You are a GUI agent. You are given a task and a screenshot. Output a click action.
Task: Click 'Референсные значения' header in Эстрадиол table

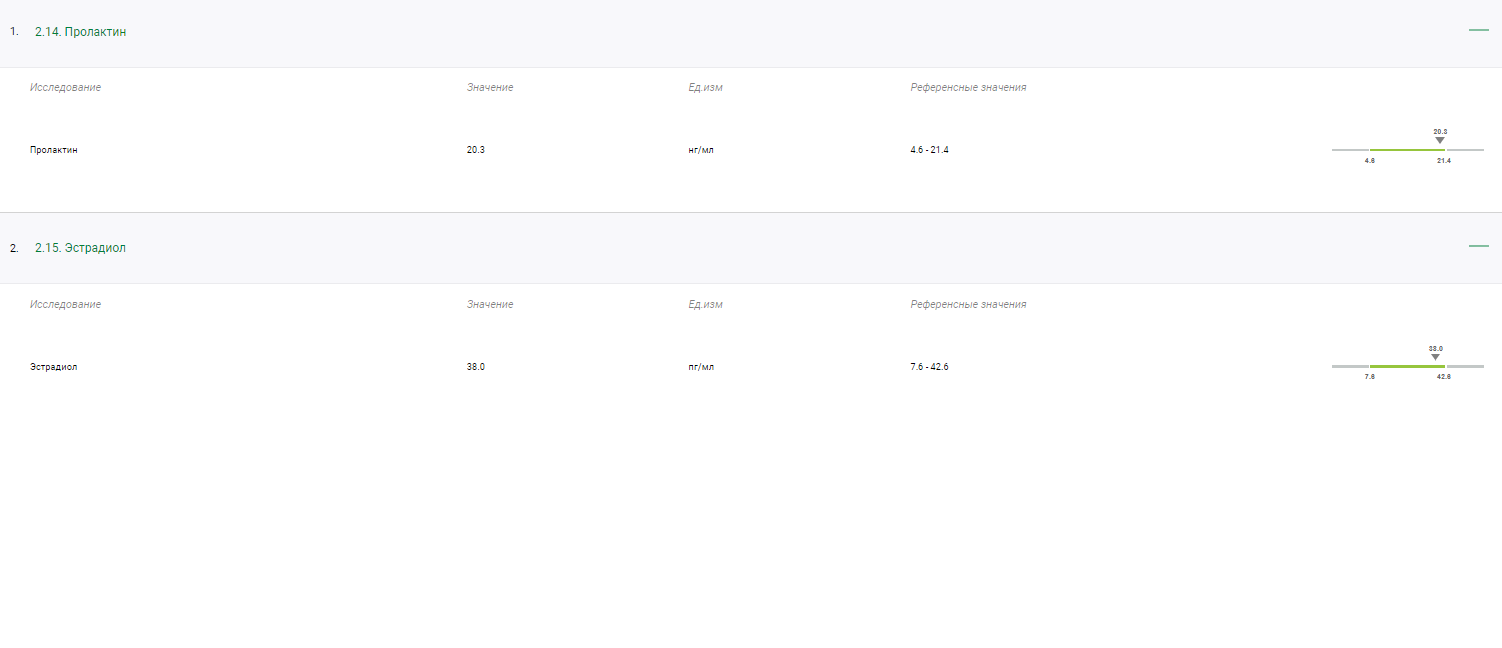coord(968,304)
